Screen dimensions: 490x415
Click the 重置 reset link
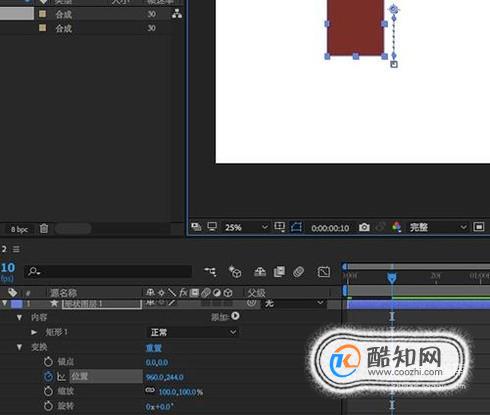tap(154, 348)
